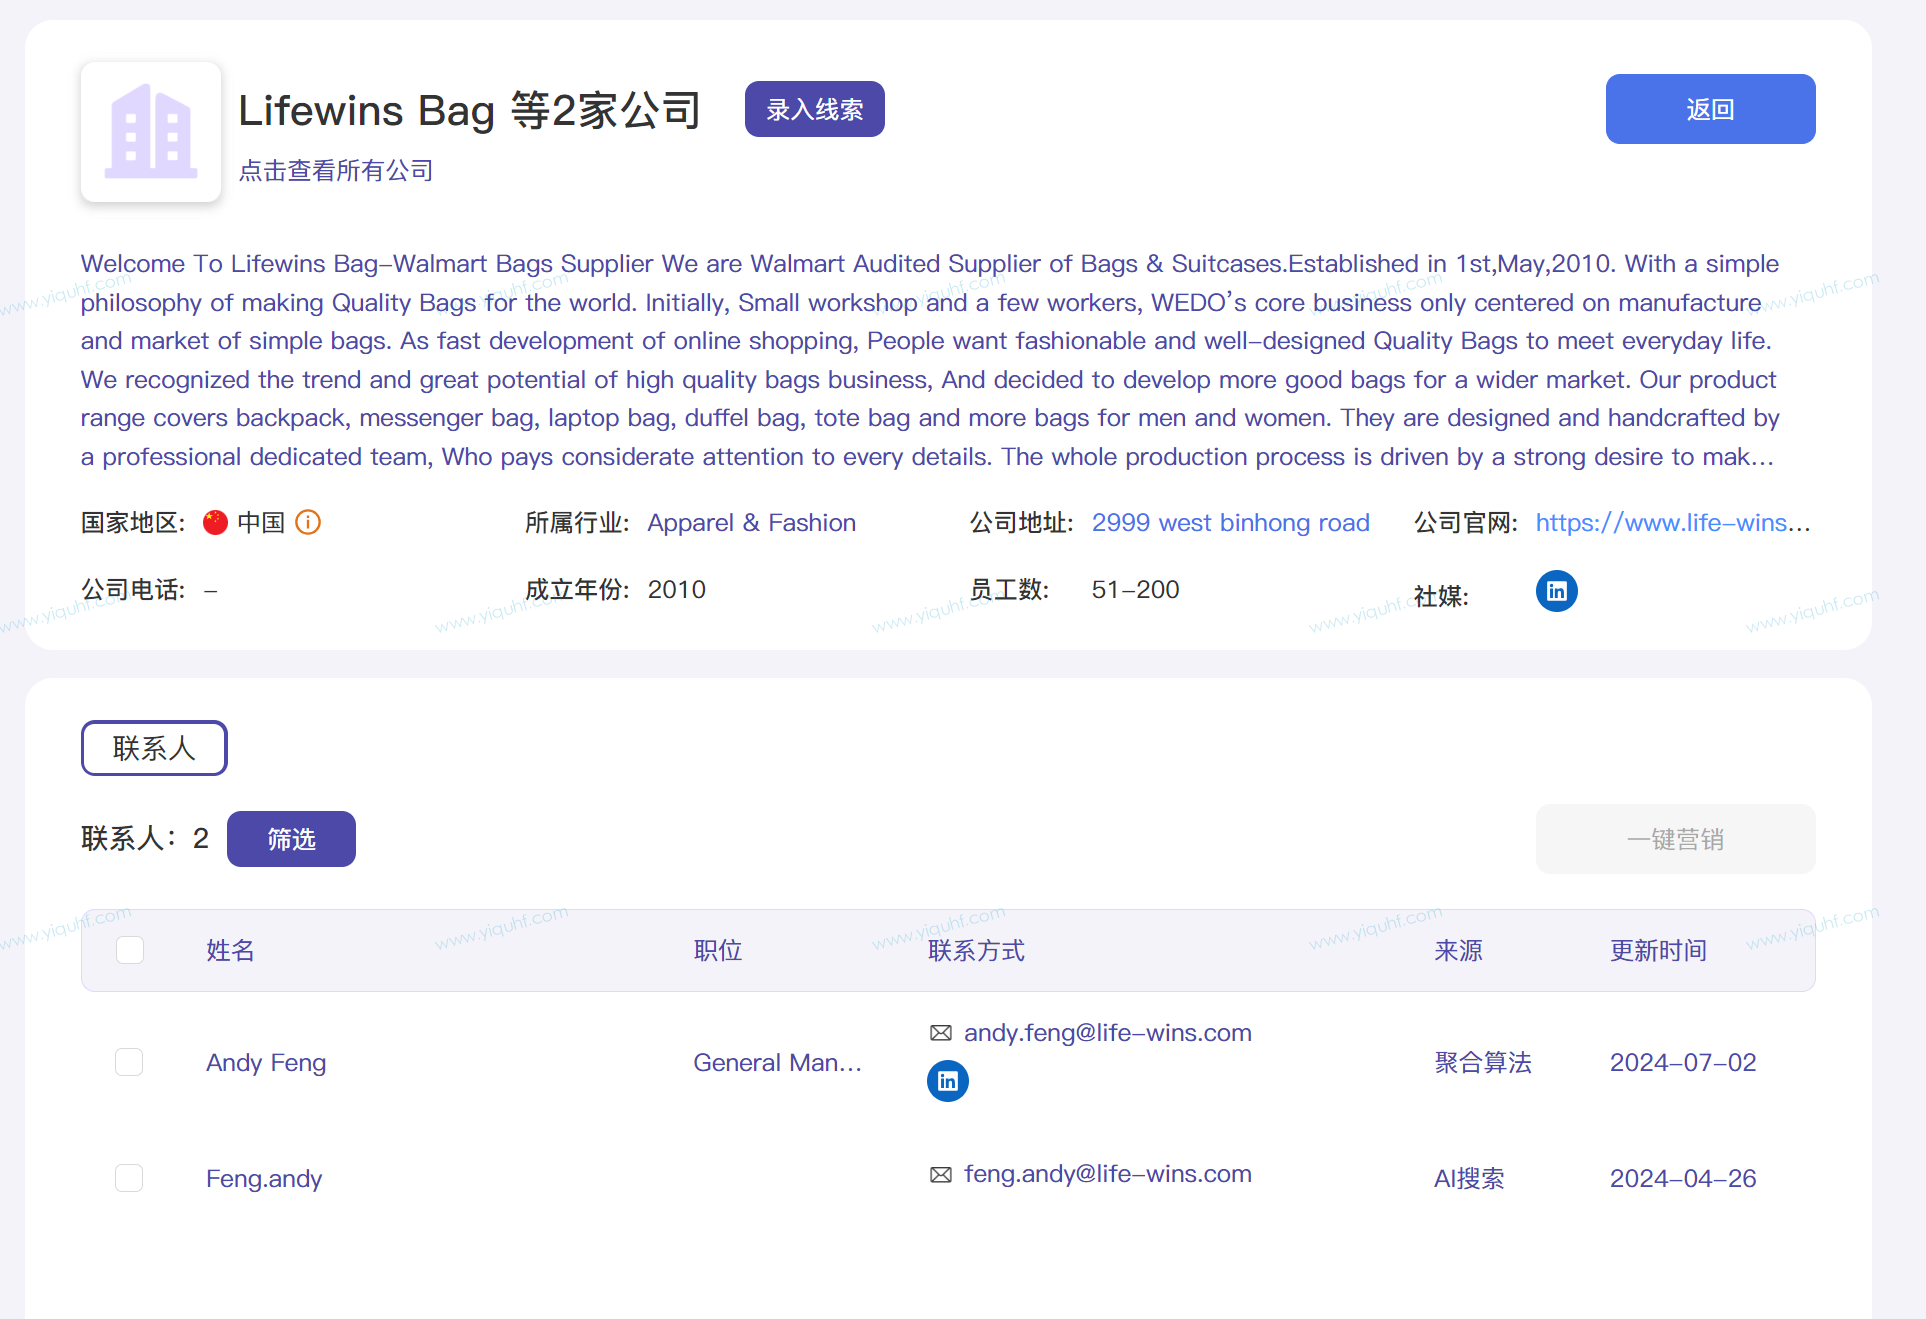Click the AI搜索 source cell
The width and height of the screenshot is (1926, 1319).
pos(1468,1179)
